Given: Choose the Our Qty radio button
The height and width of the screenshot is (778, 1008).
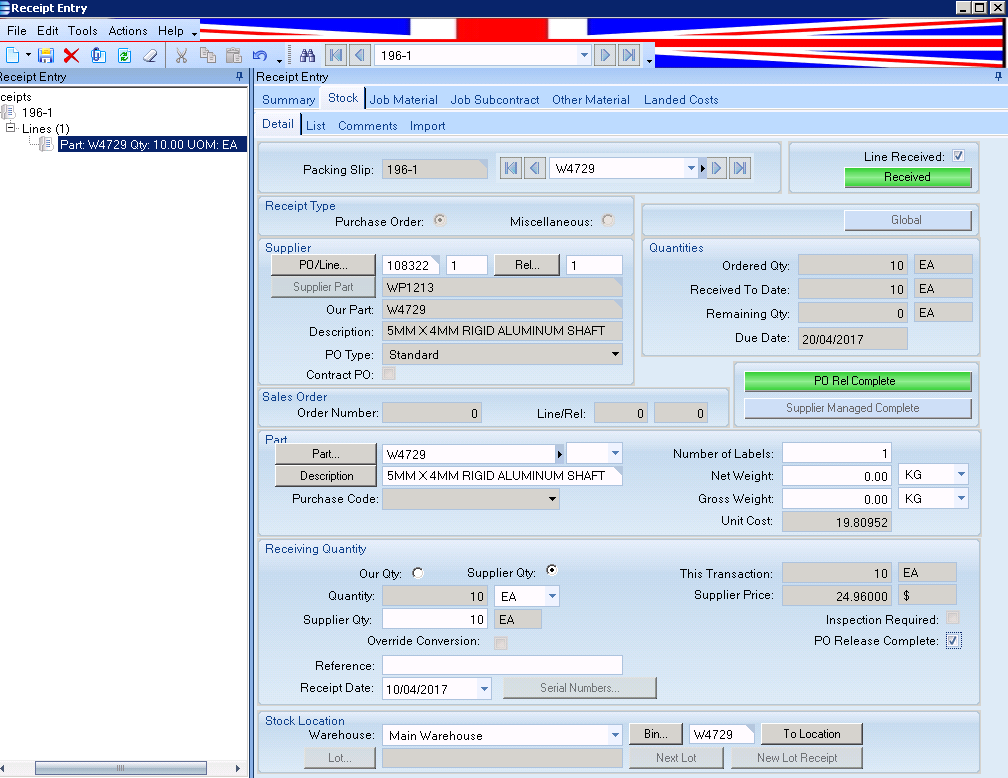Looking at the screenshot, I should [418, 573].
